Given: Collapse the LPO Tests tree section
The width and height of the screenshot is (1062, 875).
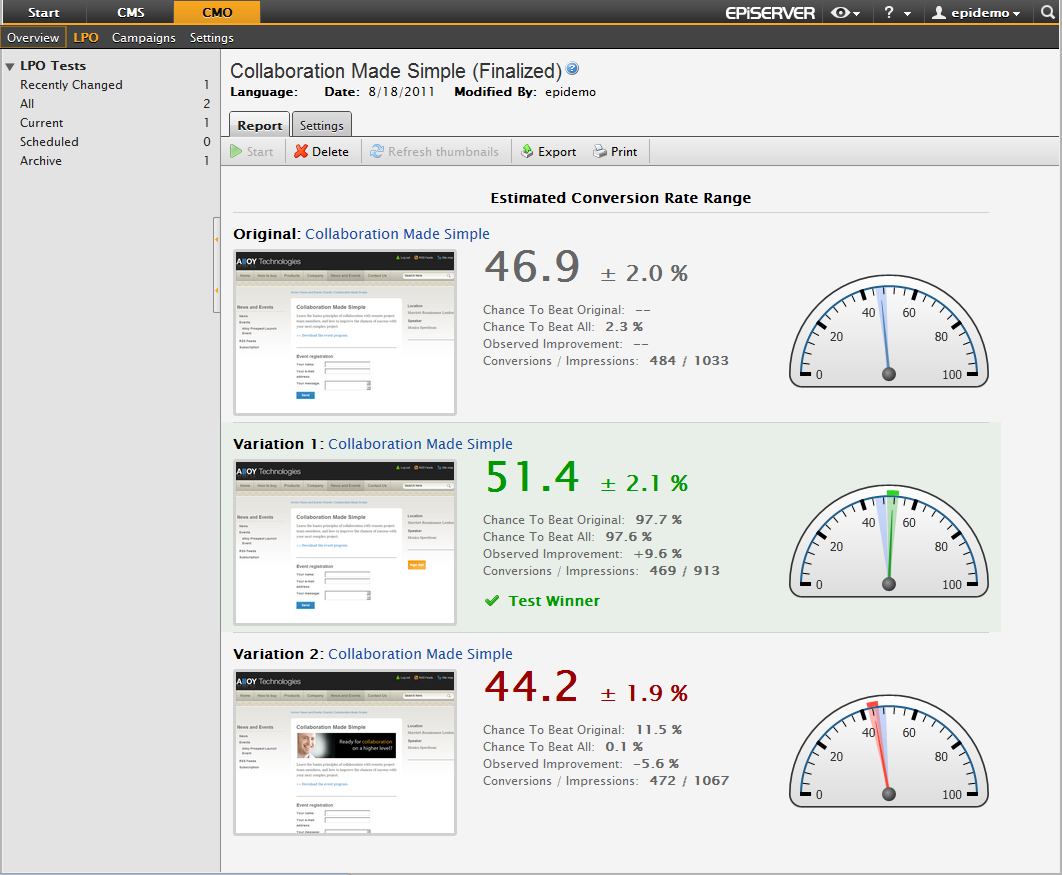Looking at the screenshot, I should [10, 66].
